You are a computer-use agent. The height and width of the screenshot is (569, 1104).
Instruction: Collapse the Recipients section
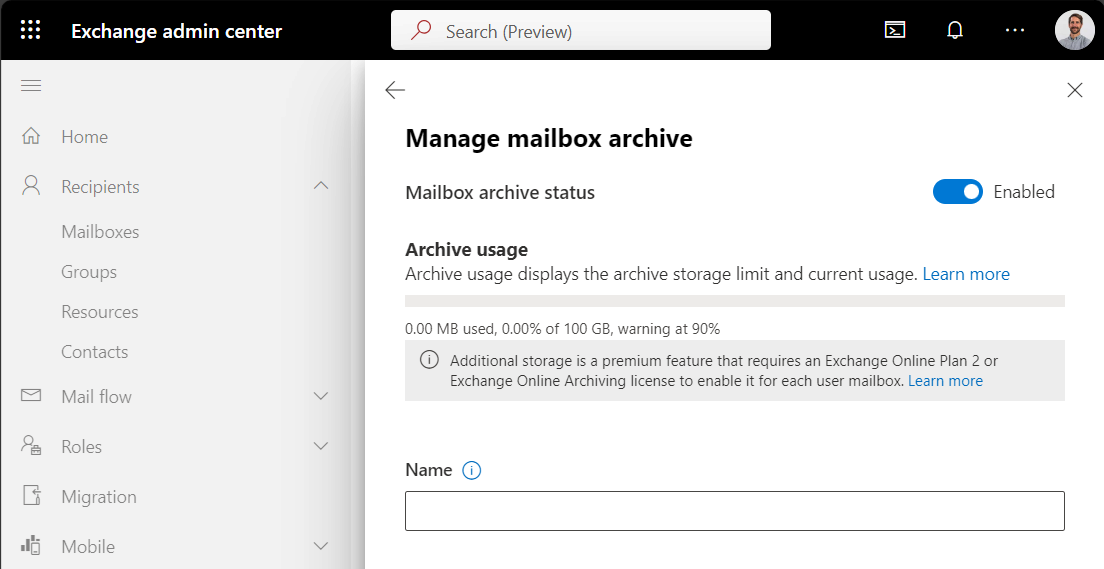click(x=321, y=186)
